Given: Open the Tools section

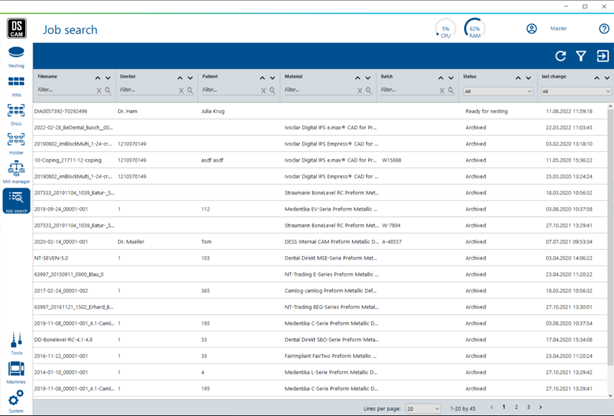Looking at the screenshot, I should (16, 344).
